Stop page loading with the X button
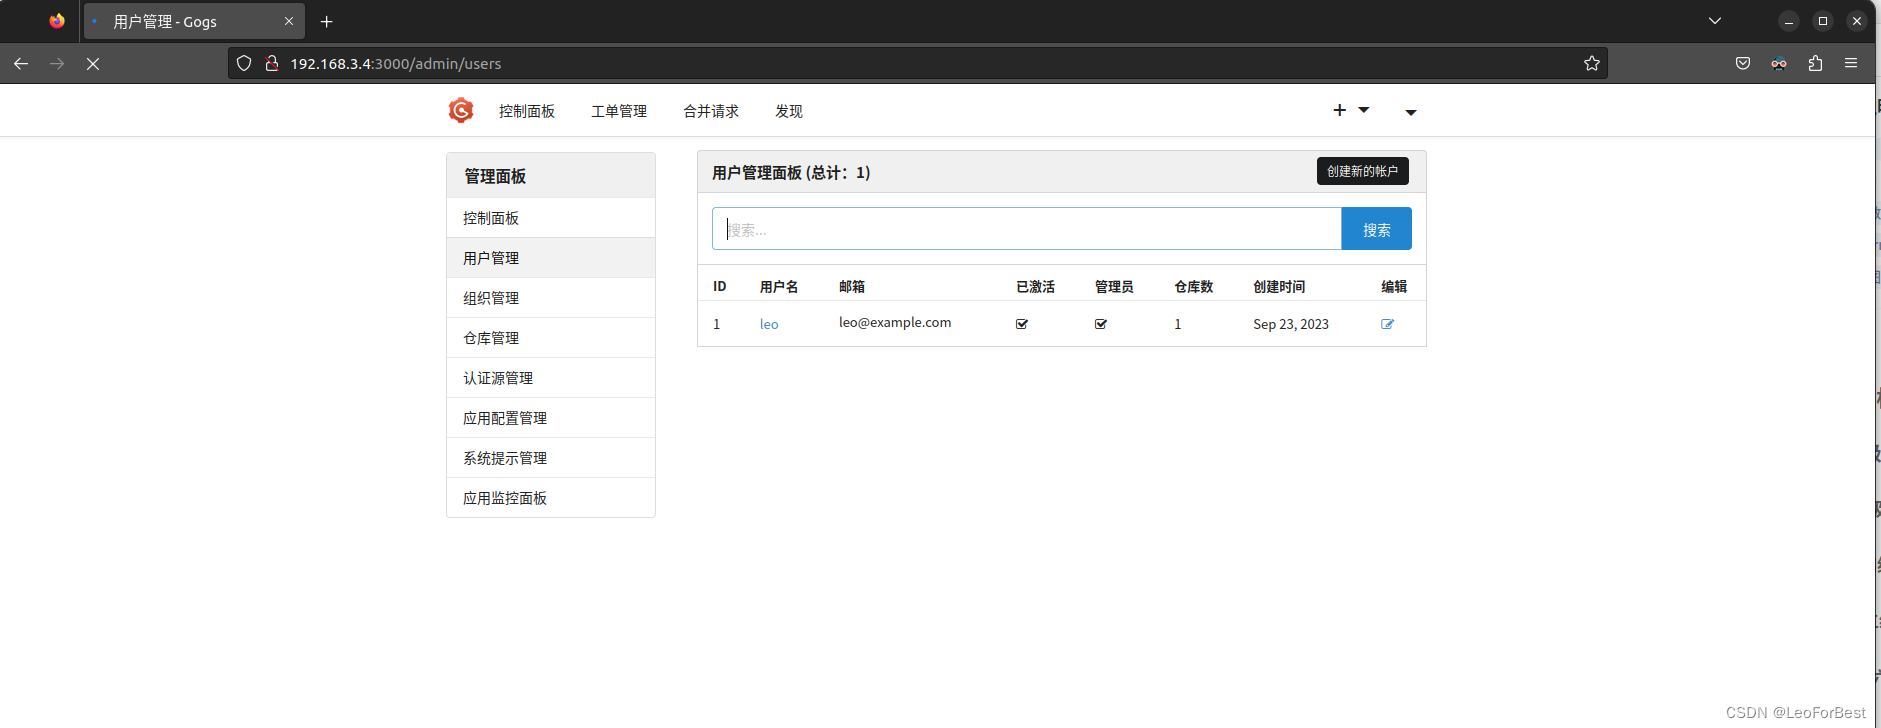This screenshot has height=728, width=1881. [93, 63]
